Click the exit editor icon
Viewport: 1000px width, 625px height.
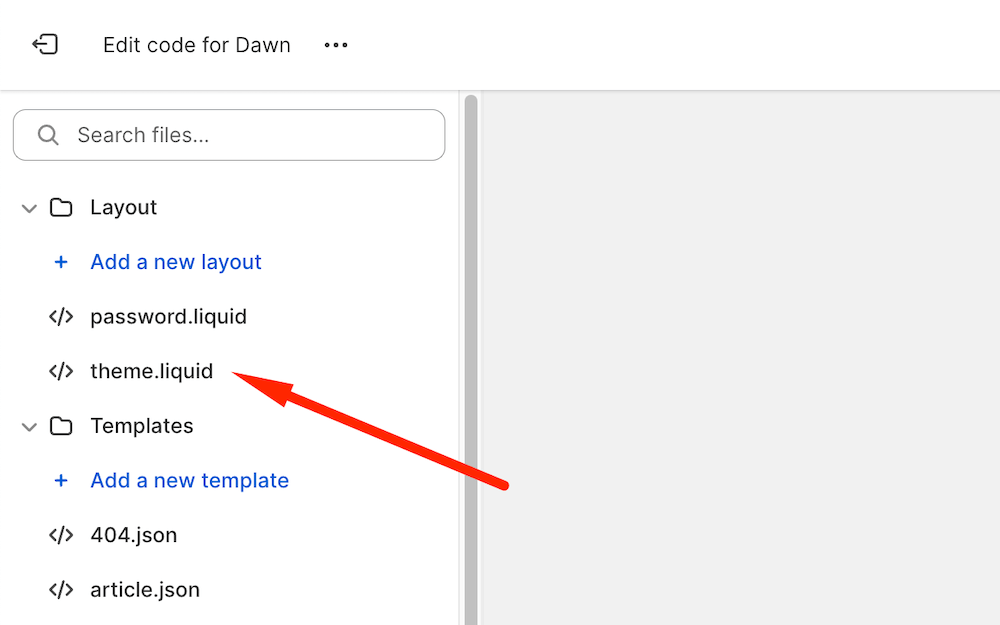point(45,45)
